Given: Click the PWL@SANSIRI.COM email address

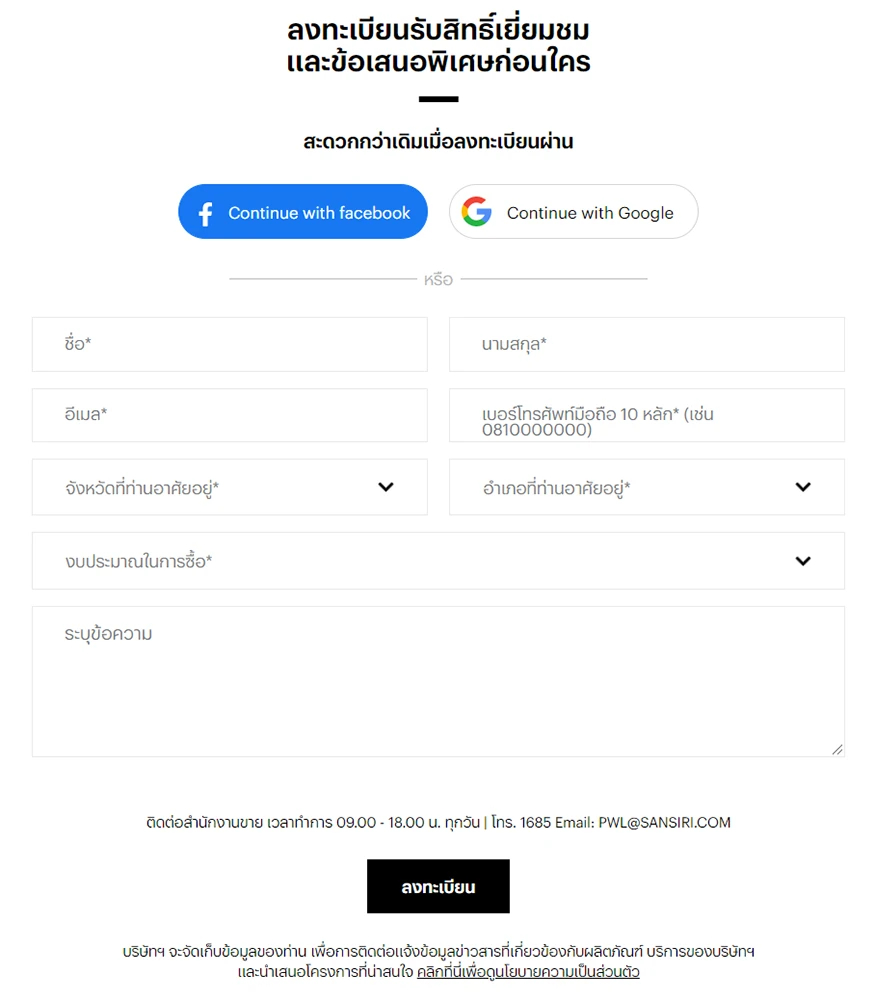Looking at the screenshot, I should [664, 823].
